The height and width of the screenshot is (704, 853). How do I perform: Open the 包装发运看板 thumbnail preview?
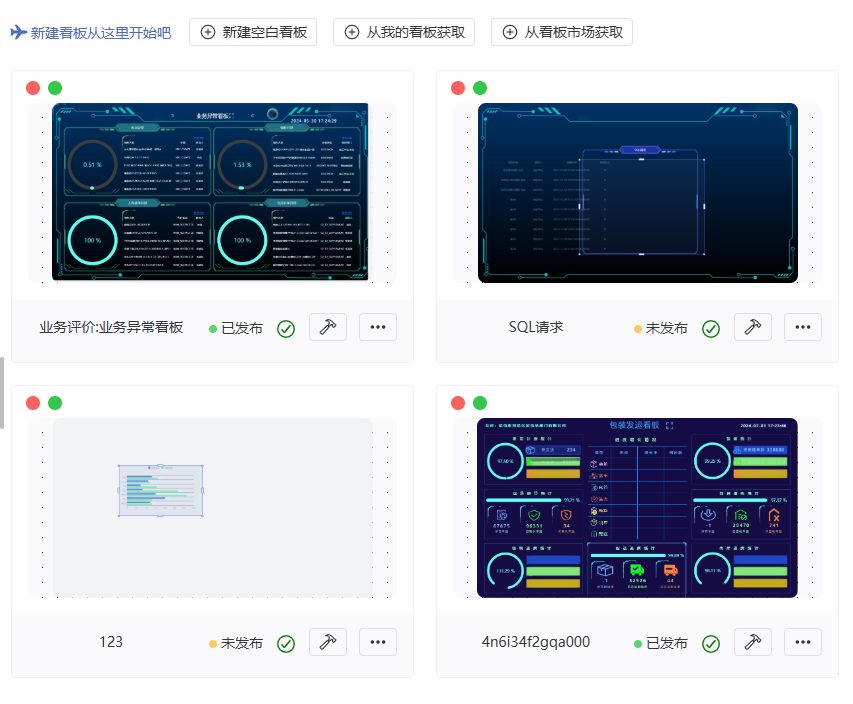tap(638, 508)
